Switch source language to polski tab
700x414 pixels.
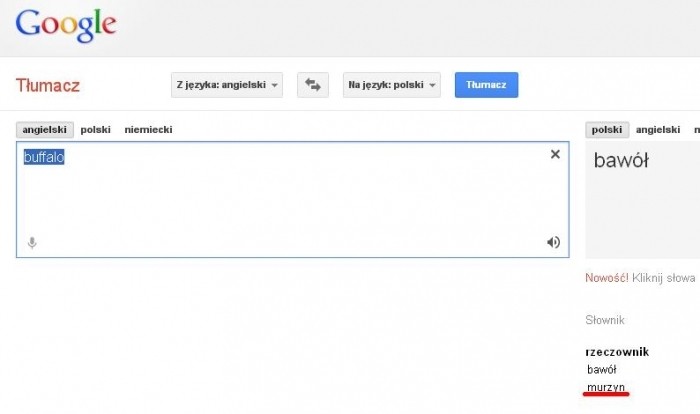pyautogui.click(x=95, y=129)
